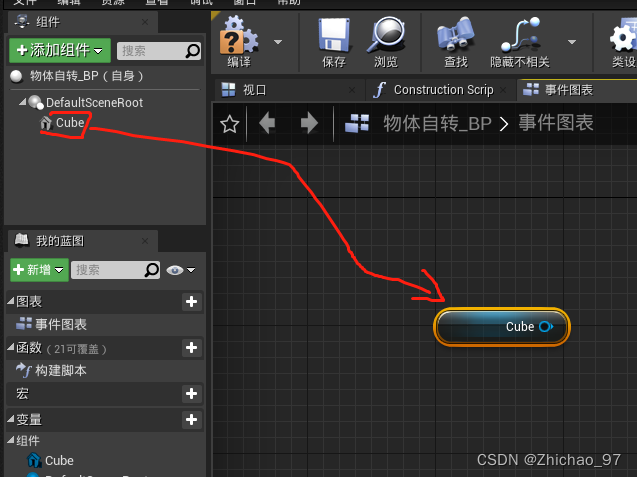Click the Browse (浏览) magnifier icon

pos(385,40)
